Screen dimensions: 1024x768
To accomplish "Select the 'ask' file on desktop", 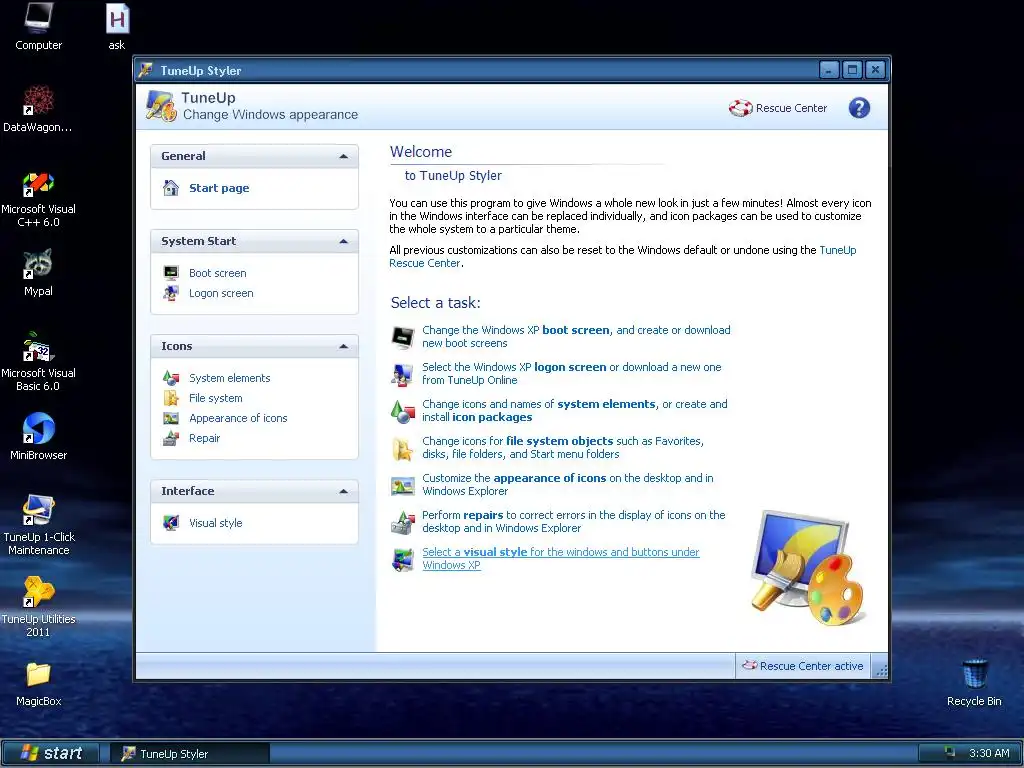I will pos(117,26).
